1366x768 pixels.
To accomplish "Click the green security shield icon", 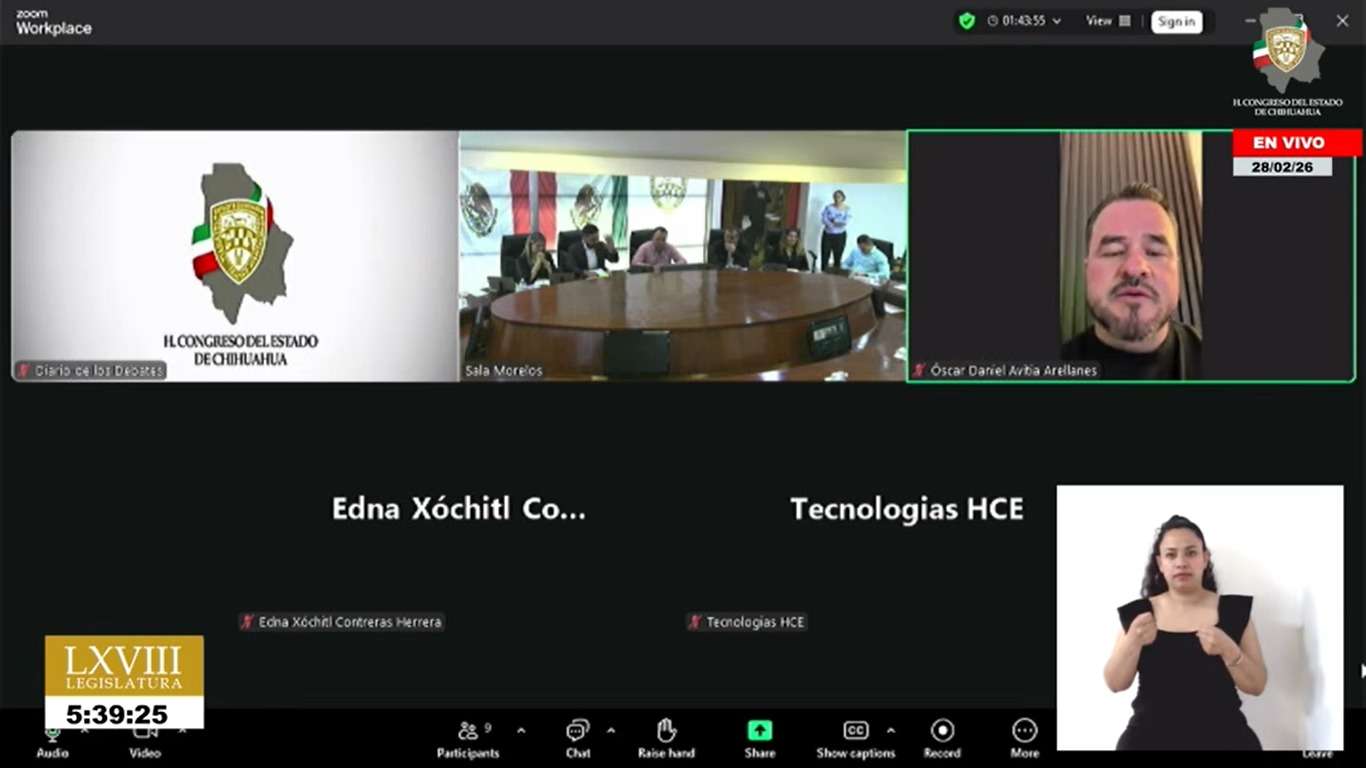I will 966,21.
